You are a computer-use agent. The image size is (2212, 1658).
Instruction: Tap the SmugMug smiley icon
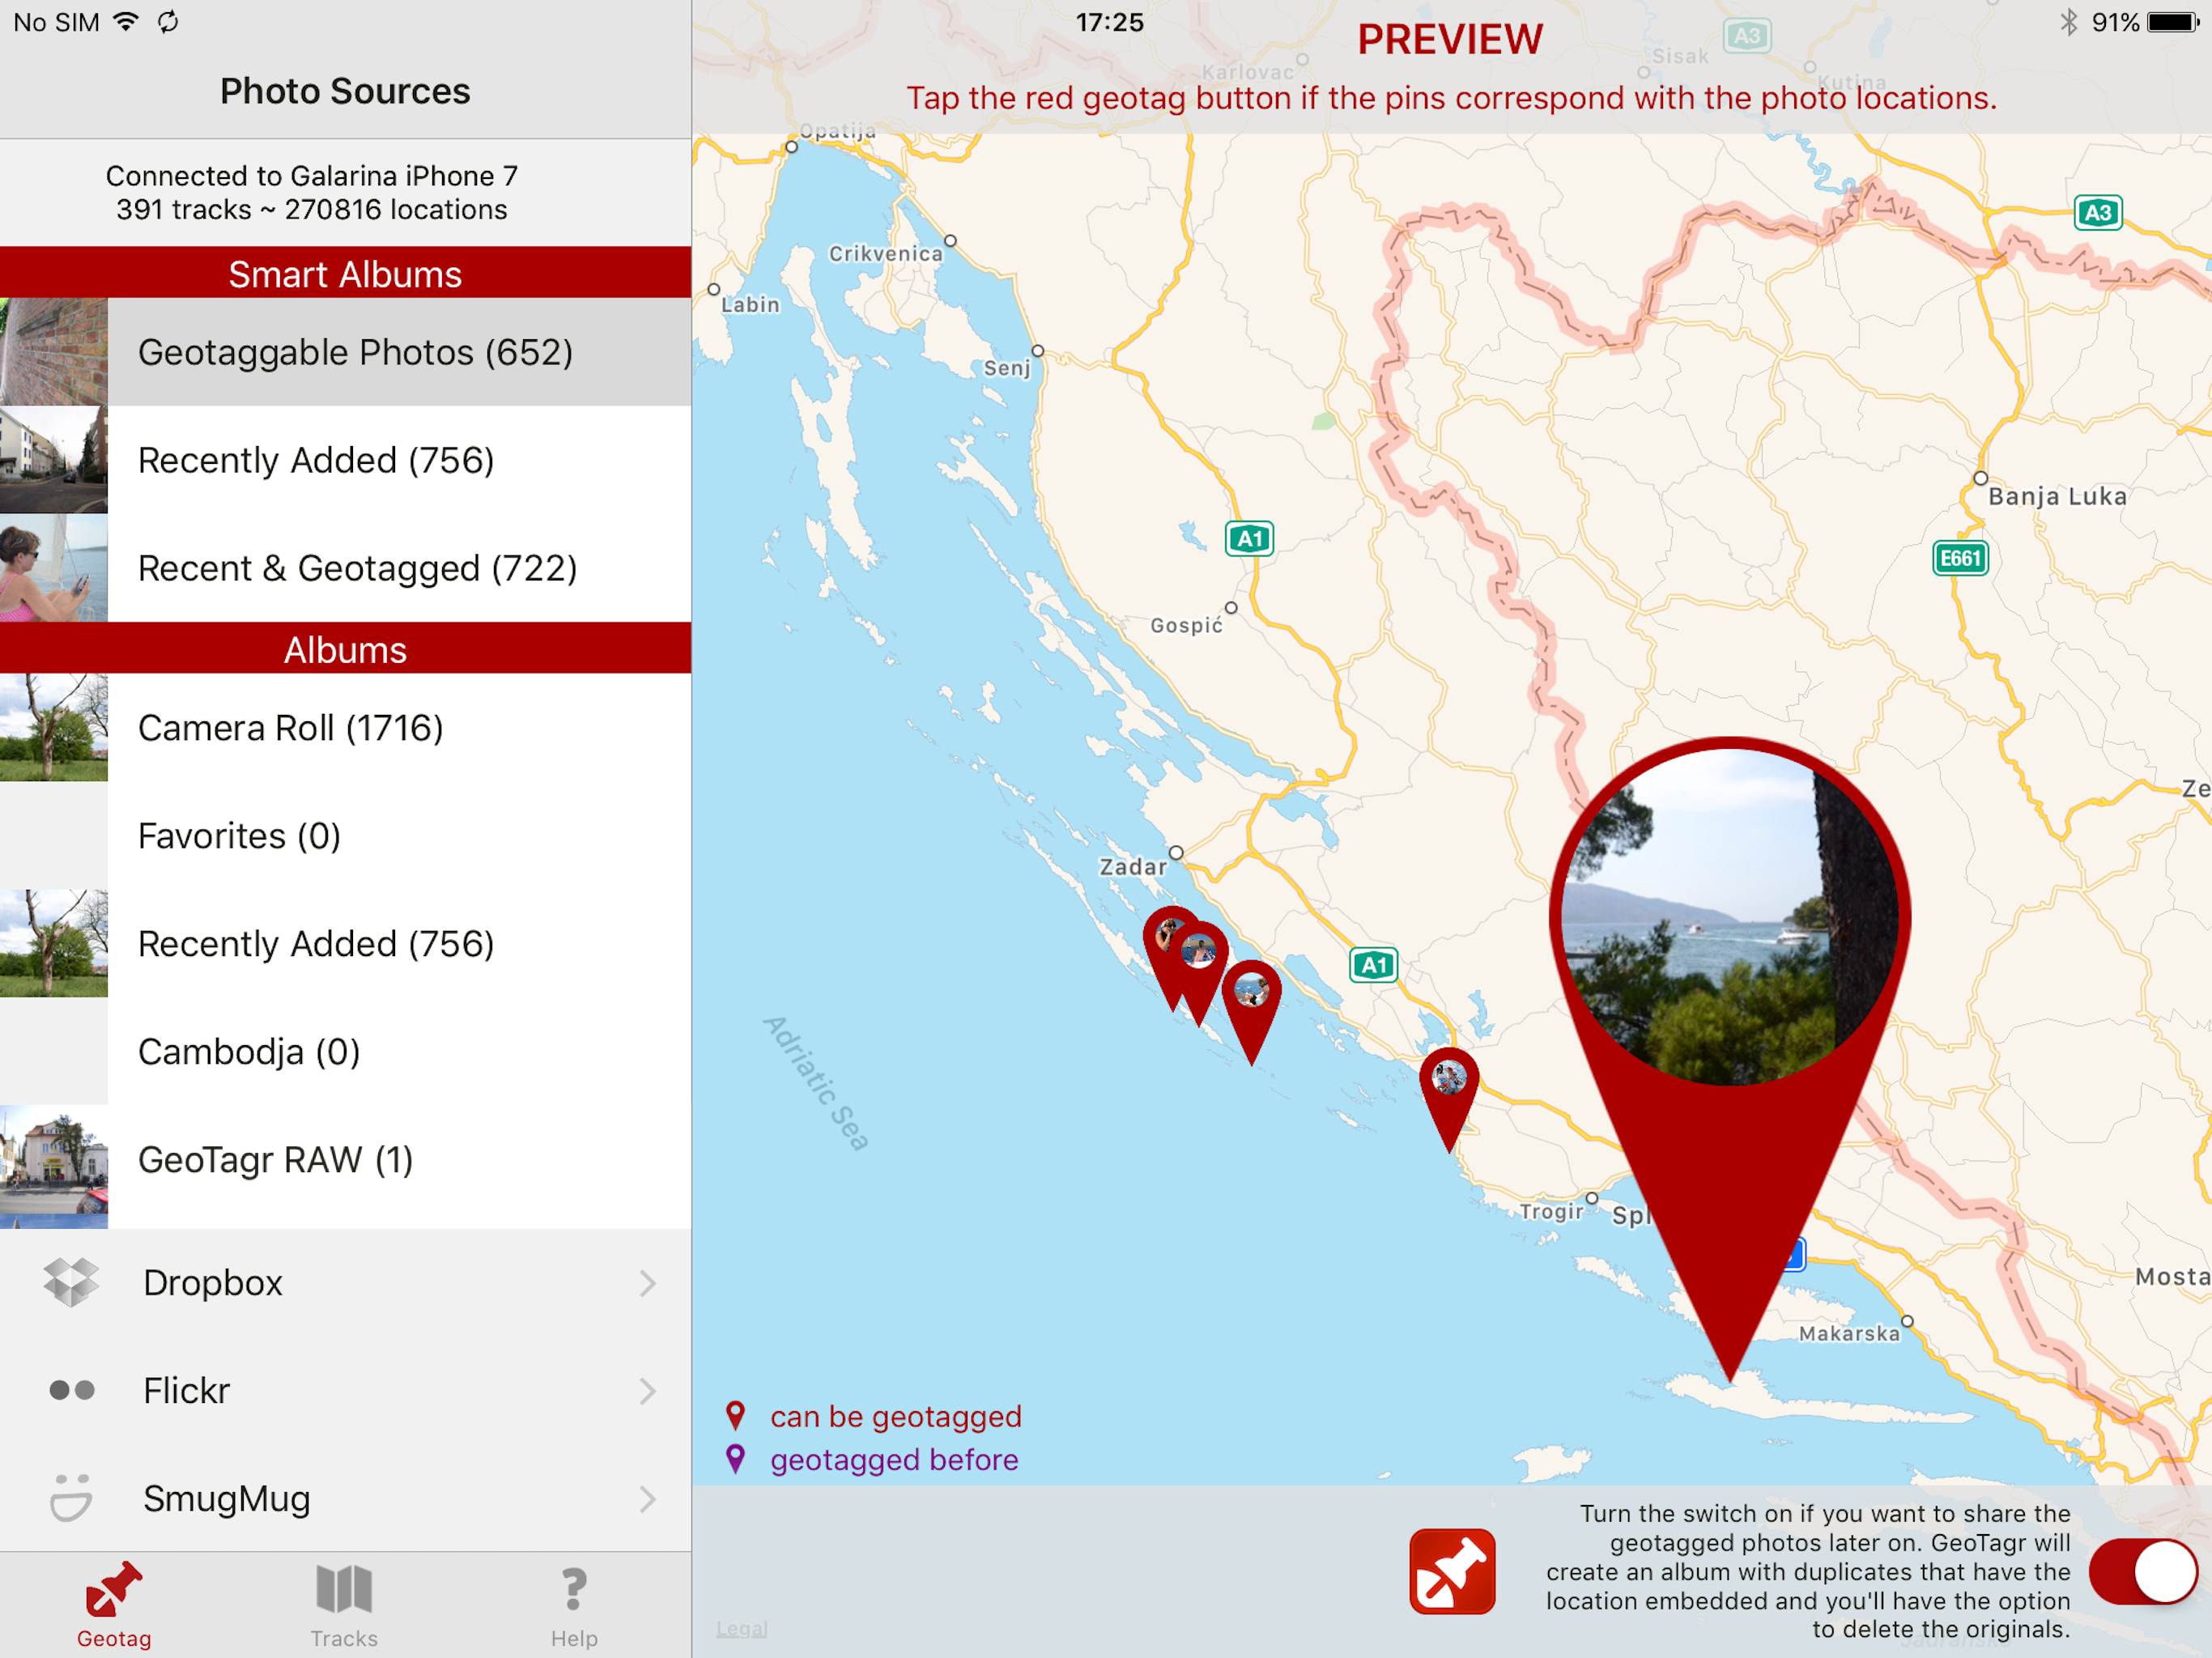(x=72, y=1498)
